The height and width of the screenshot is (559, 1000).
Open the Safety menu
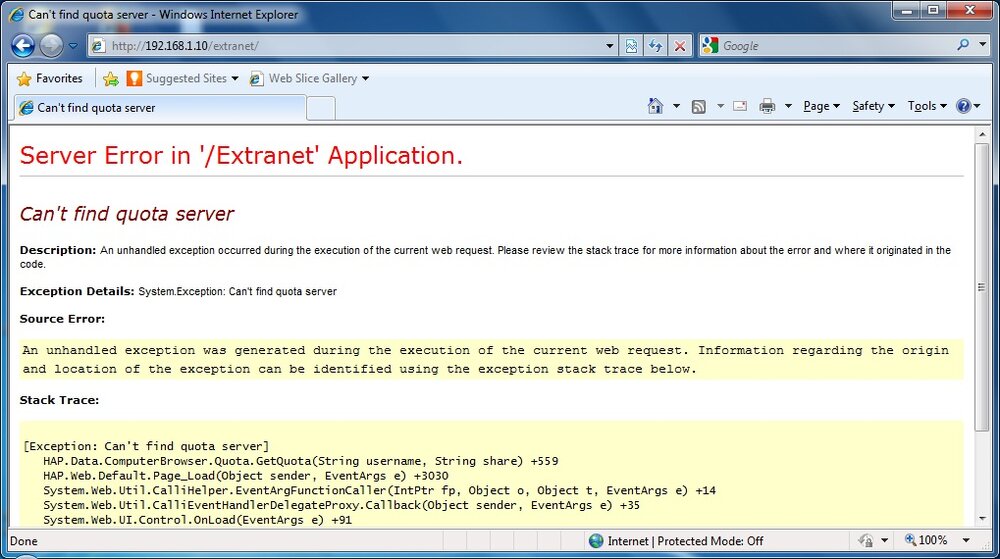tap(873, 106)
